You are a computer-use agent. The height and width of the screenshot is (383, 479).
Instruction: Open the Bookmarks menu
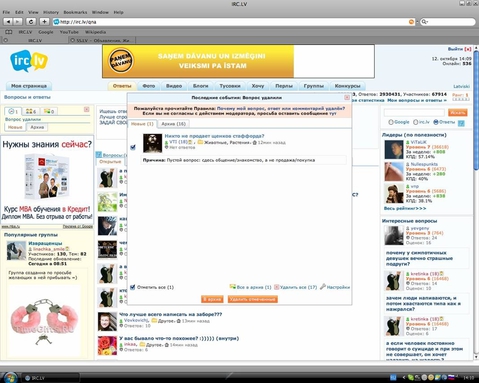pyautogui.click(x=75, y=12)
